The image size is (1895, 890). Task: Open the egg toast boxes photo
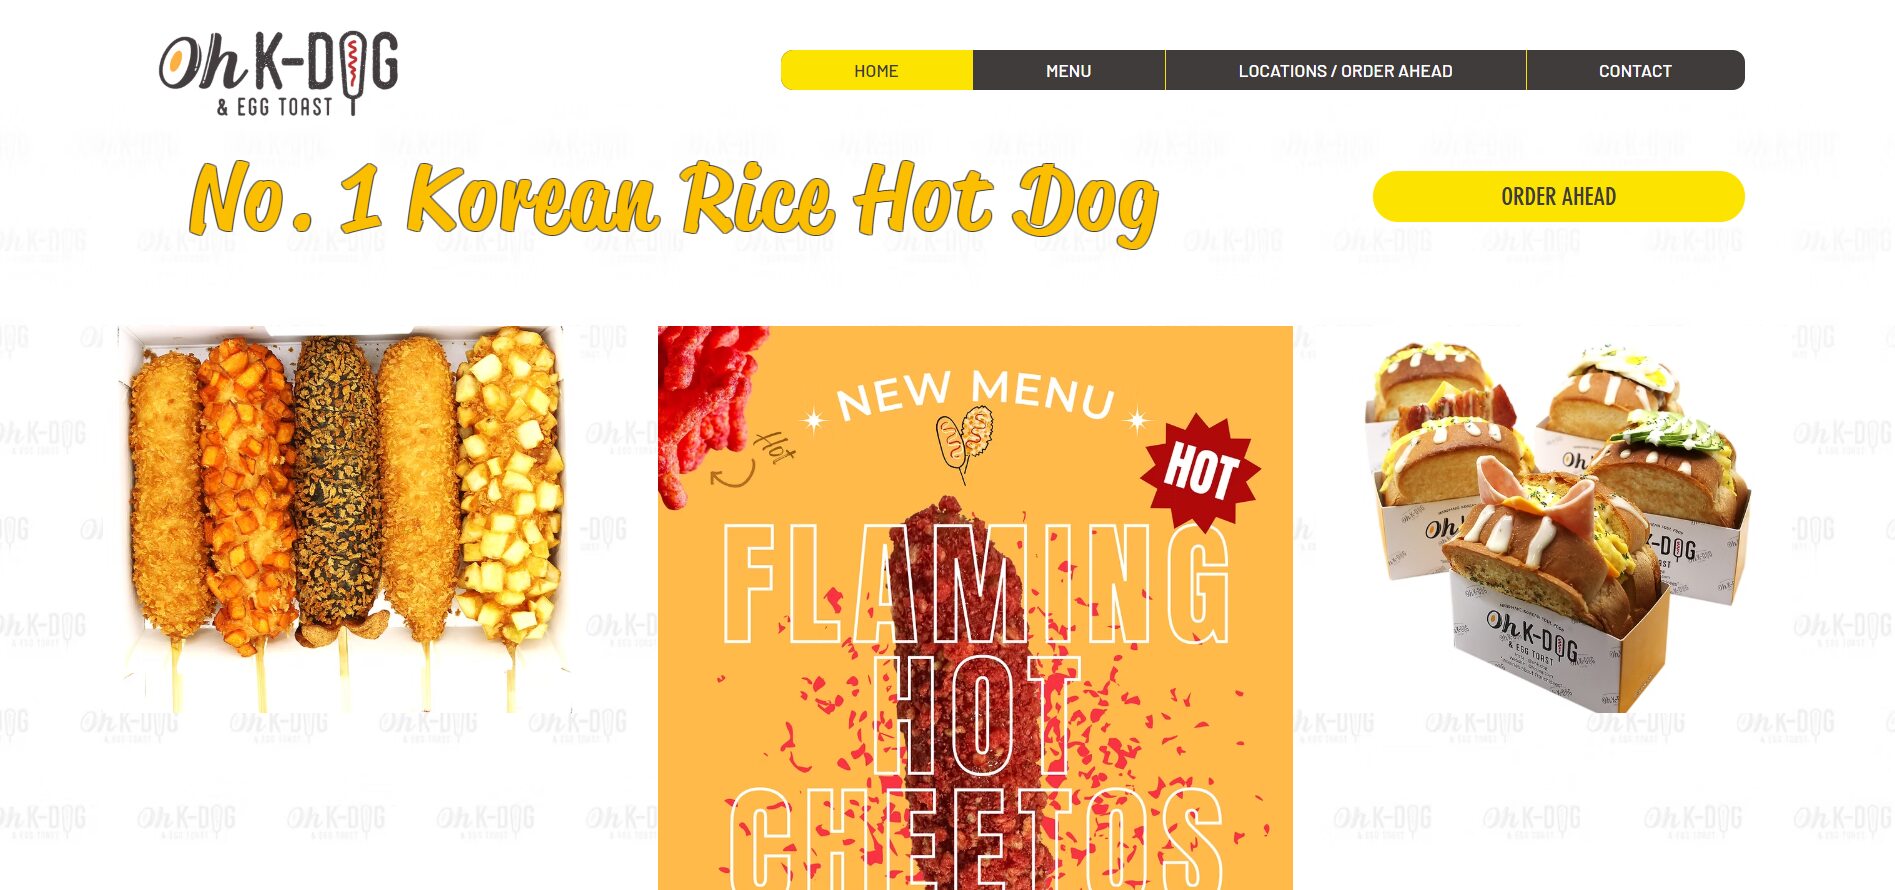(x=1557, y=525)
